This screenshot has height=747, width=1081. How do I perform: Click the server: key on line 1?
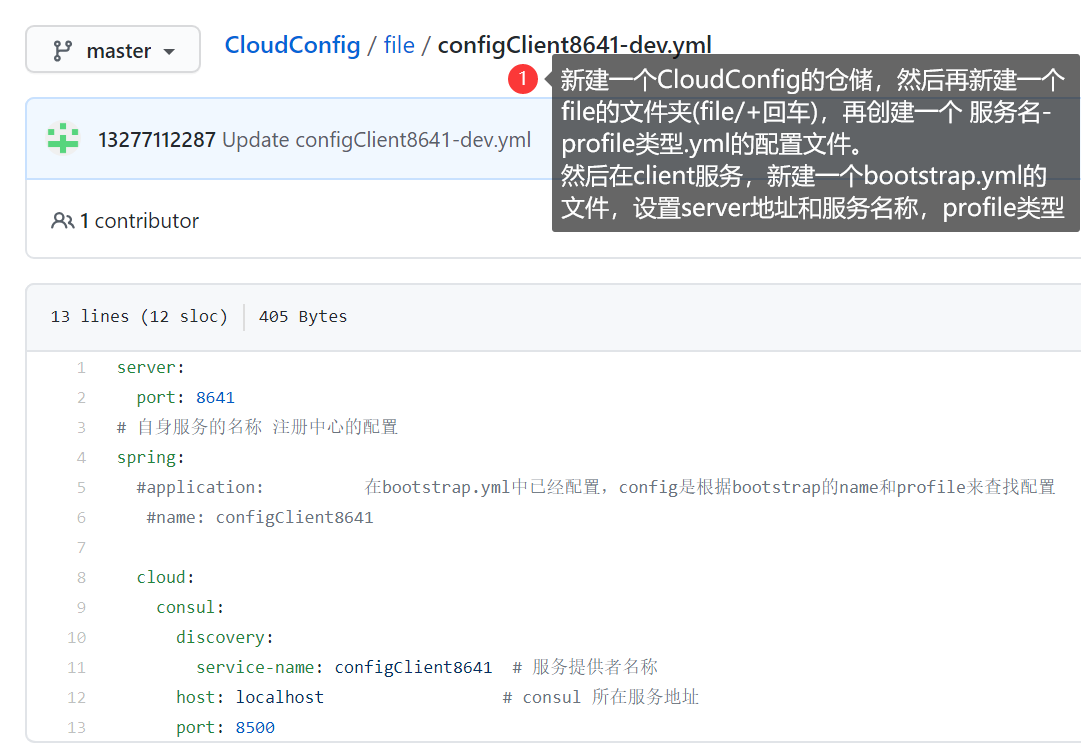(x=151, y=368)
